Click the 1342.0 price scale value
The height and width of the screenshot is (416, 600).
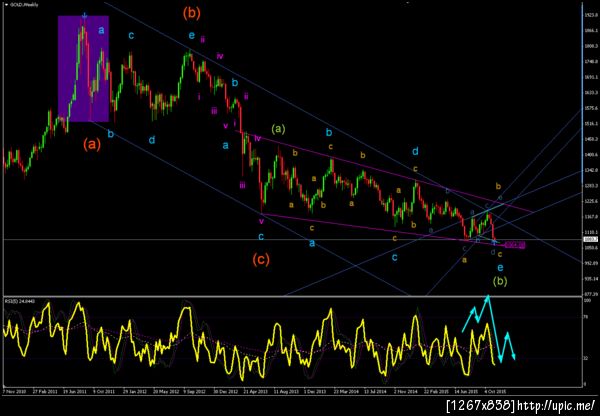pos(591,170)
